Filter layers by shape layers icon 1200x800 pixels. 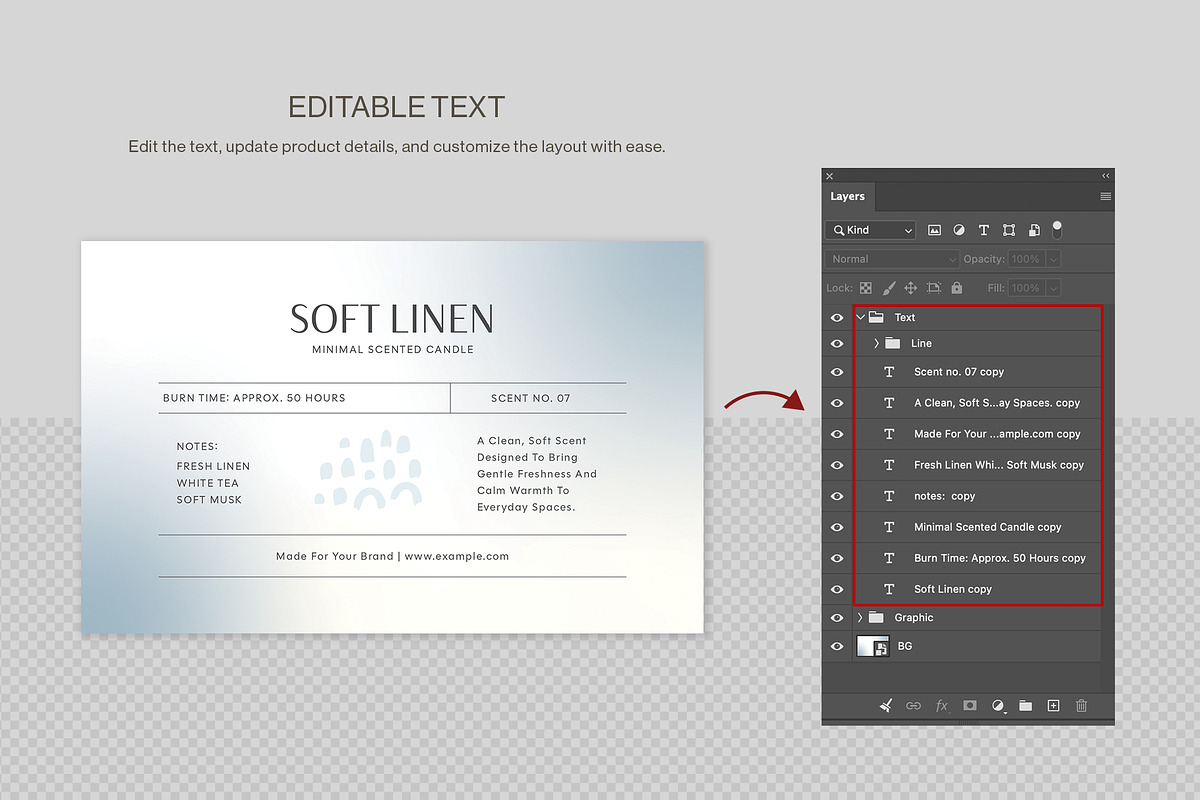coord(1009,230)
